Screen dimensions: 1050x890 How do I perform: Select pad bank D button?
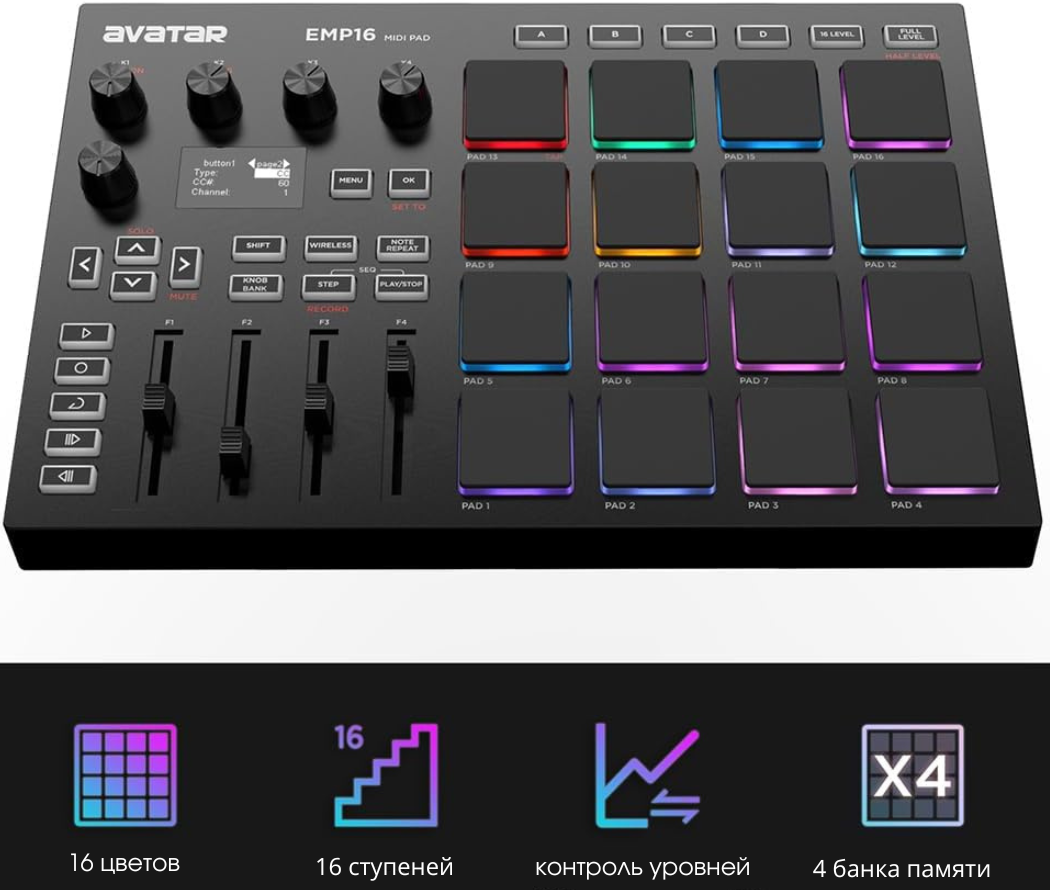coord(763,35)
